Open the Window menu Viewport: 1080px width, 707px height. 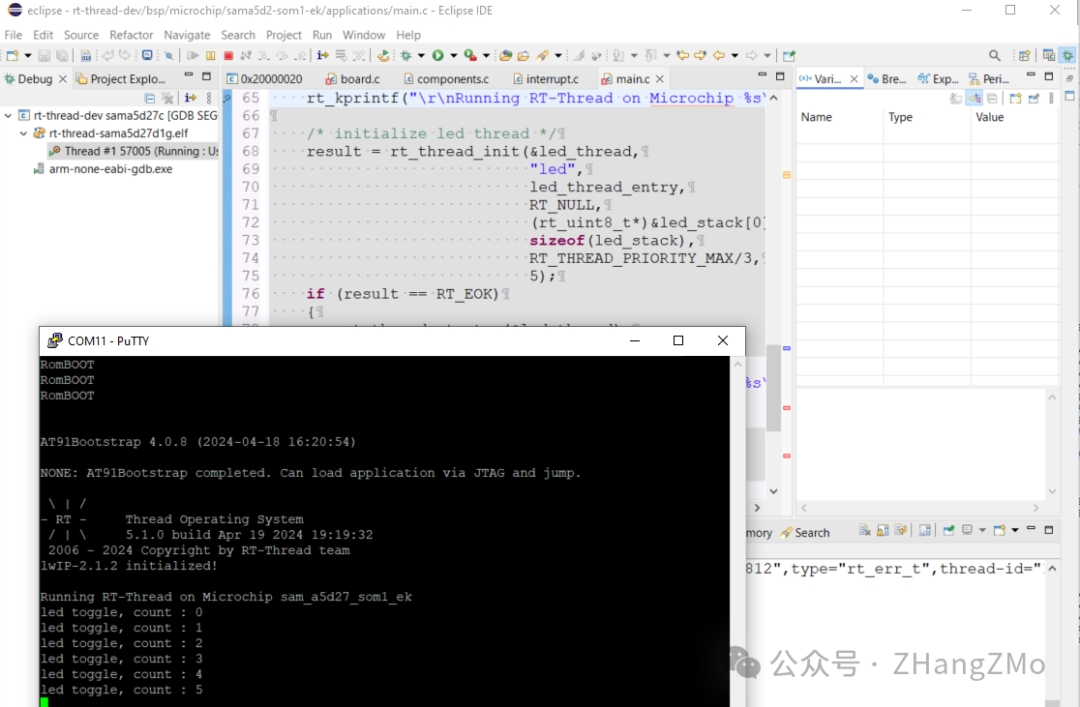(x=364, y=34)
